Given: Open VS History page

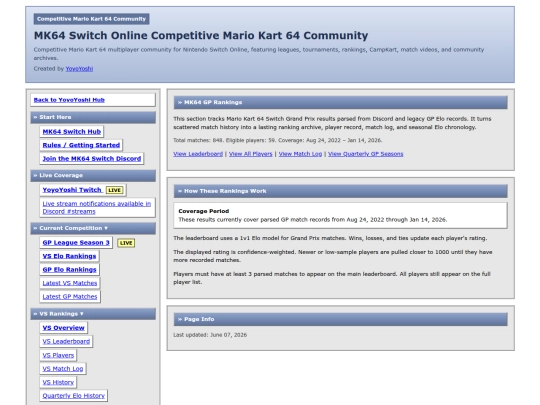Looking at the screenshot, I should click(x=58, y=382).
